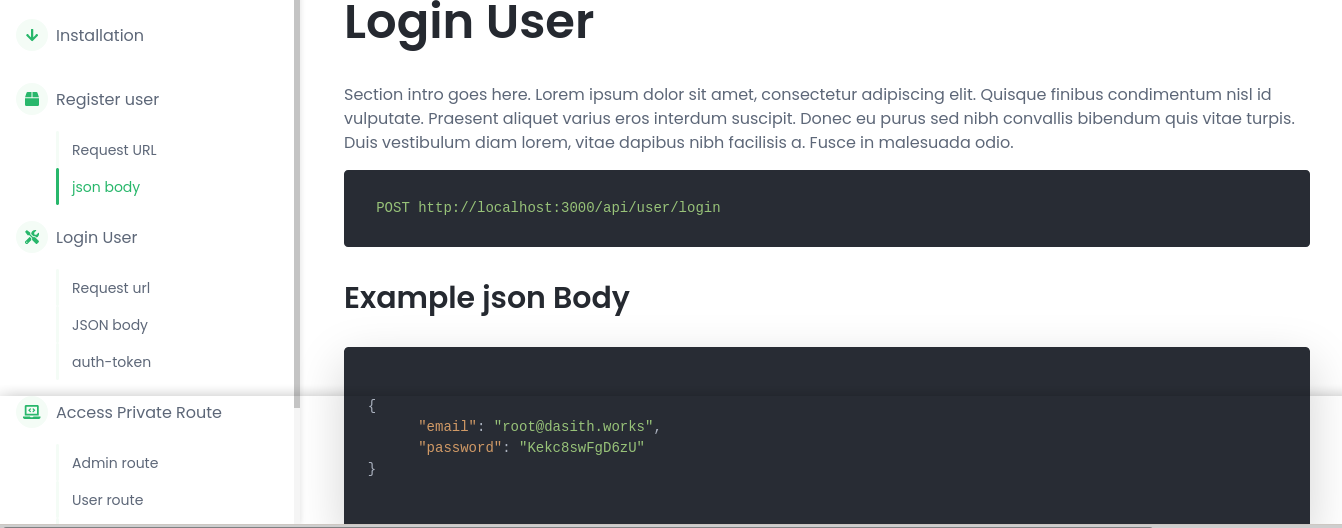Viewport: 1342px width, 528px height.
Task: Click the tools icon beside Login User
Action: coord(32,237)
